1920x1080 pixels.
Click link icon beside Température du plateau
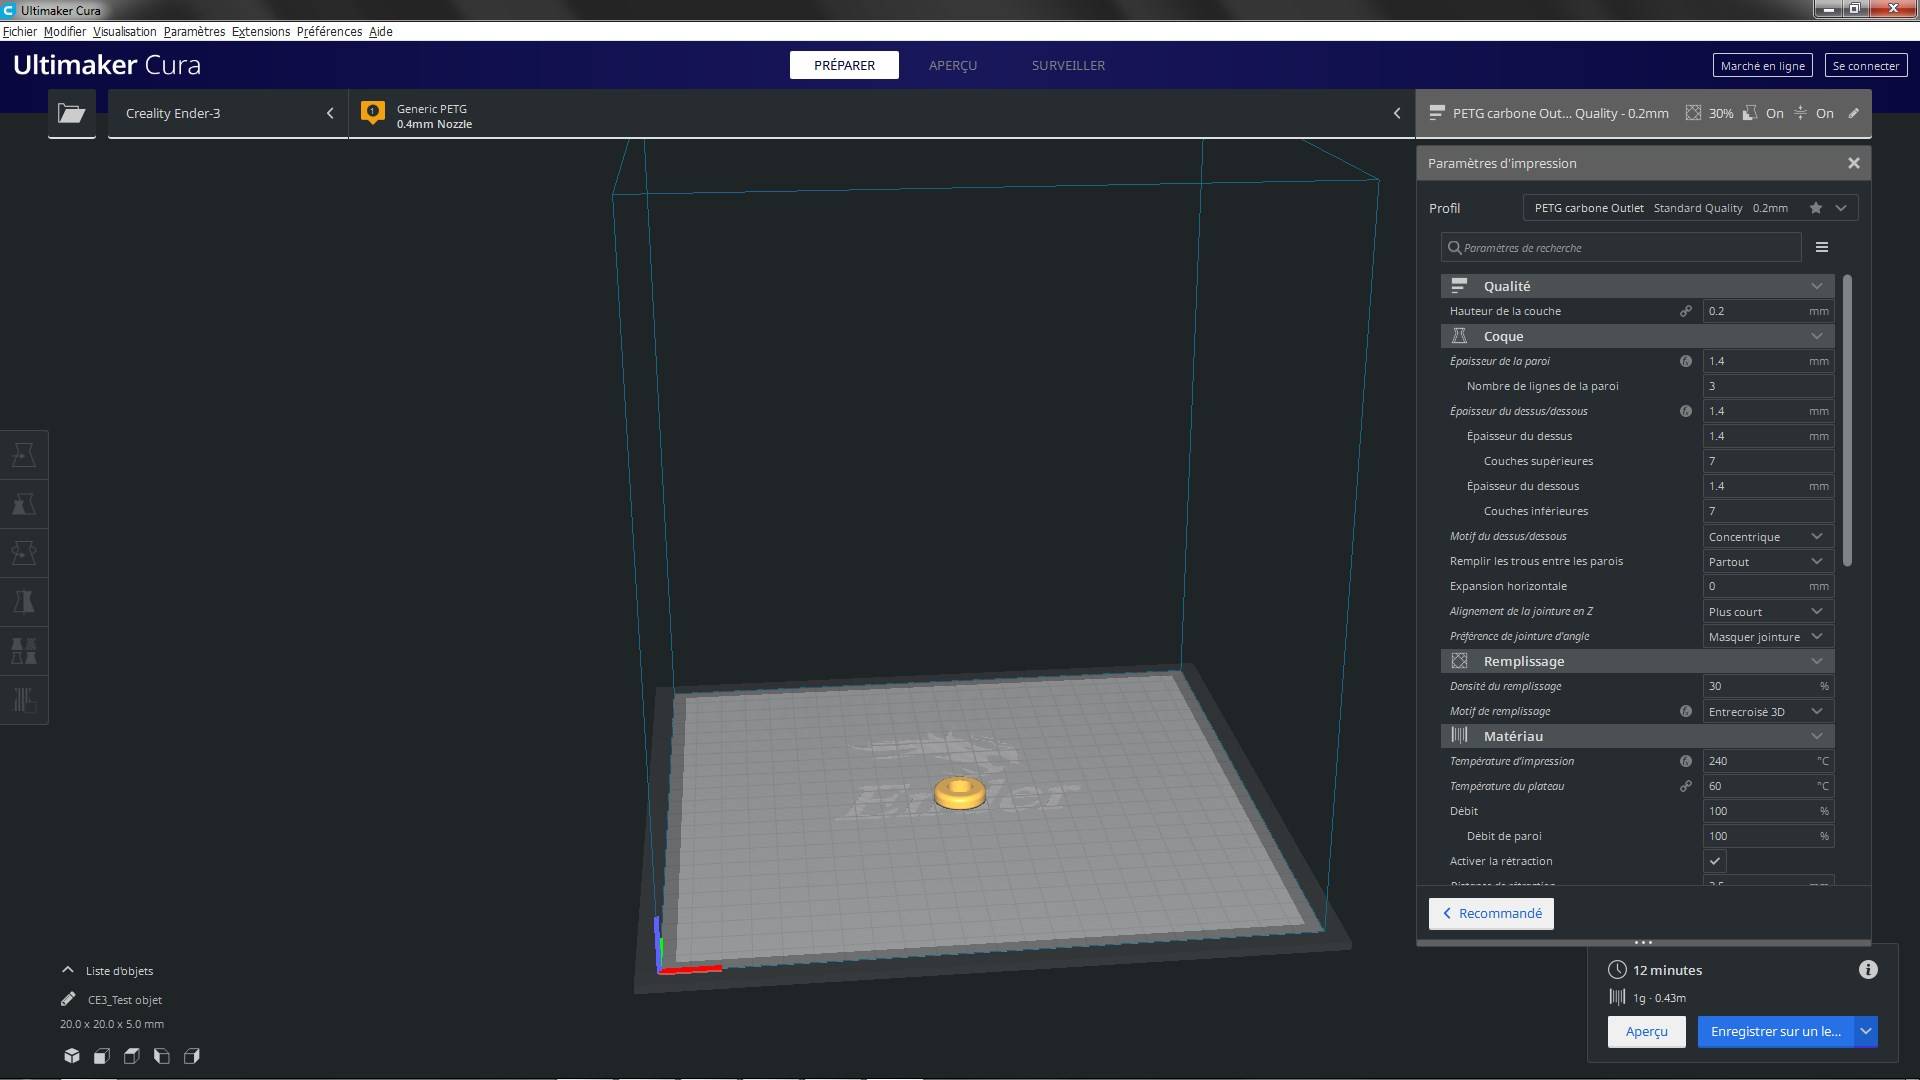[1686, 786]
